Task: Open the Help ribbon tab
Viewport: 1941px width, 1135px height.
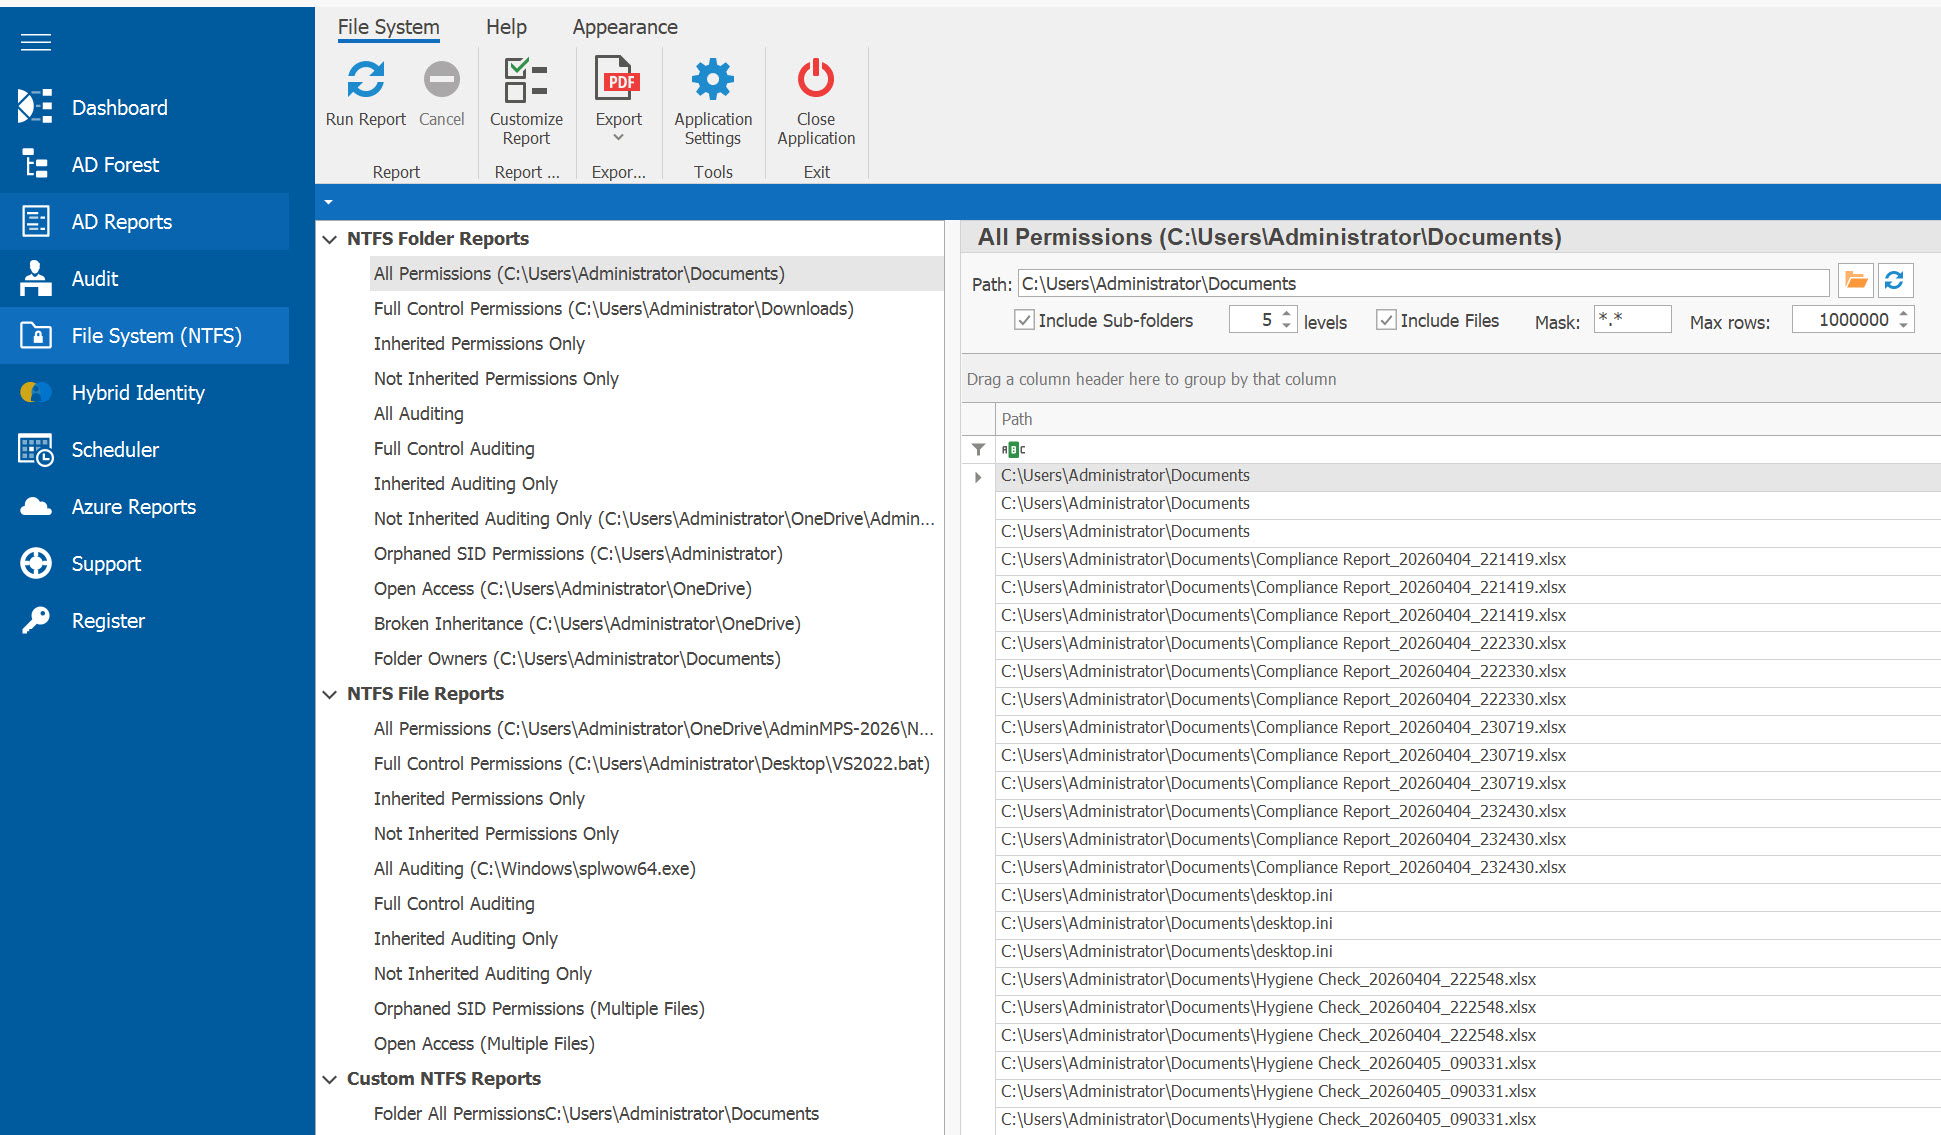Action: click(x=506, y=27)
